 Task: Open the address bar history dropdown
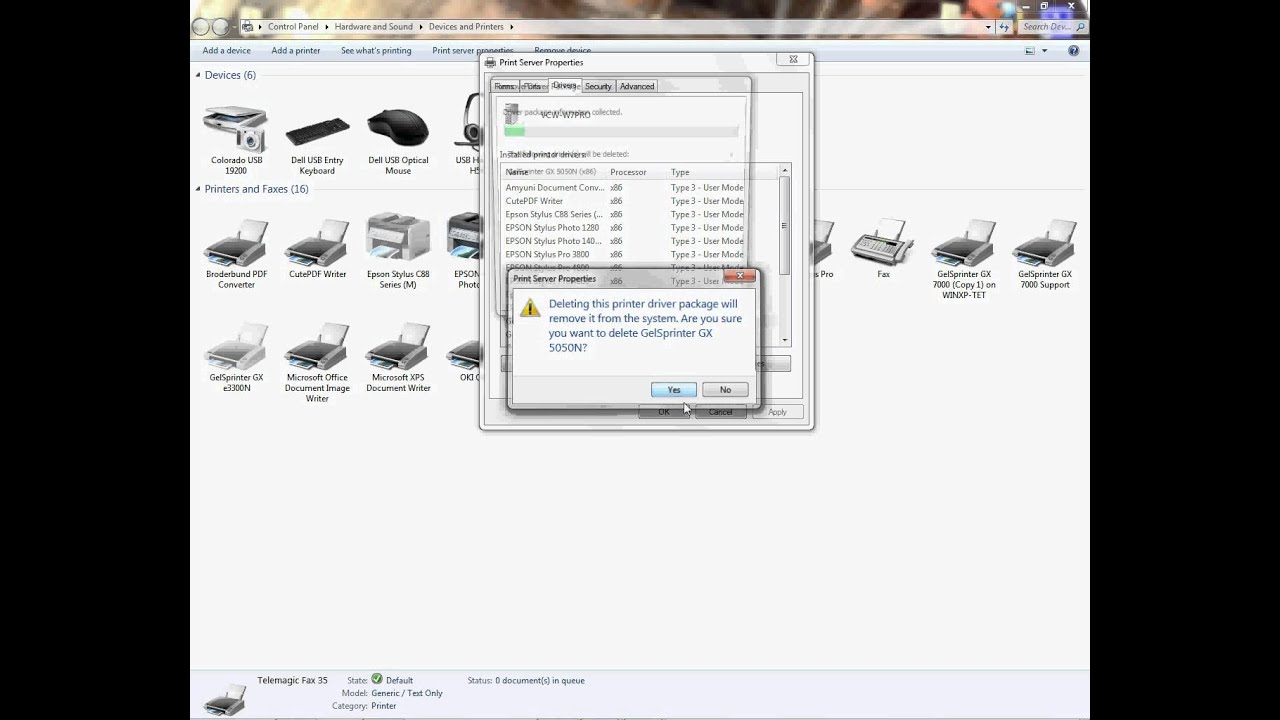[x=989, y=27]
